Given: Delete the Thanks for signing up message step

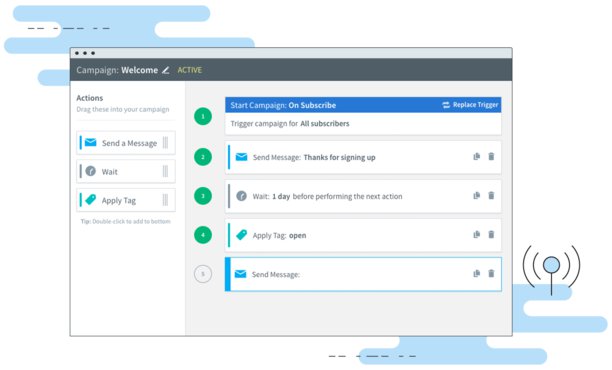Looking at the screenshot, I should [x=491, y=157].
